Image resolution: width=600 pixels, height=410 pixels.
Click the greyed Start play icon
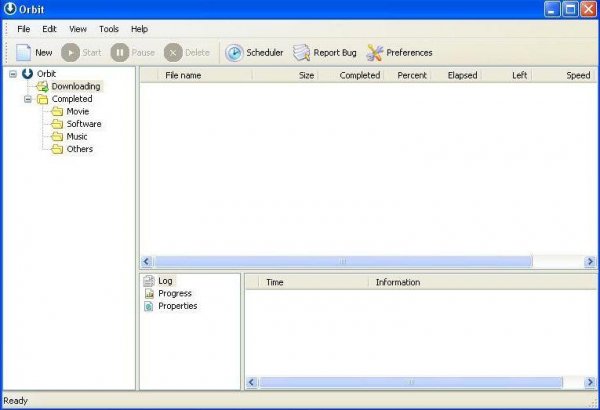pyautogui.click(x=70, y=52)
